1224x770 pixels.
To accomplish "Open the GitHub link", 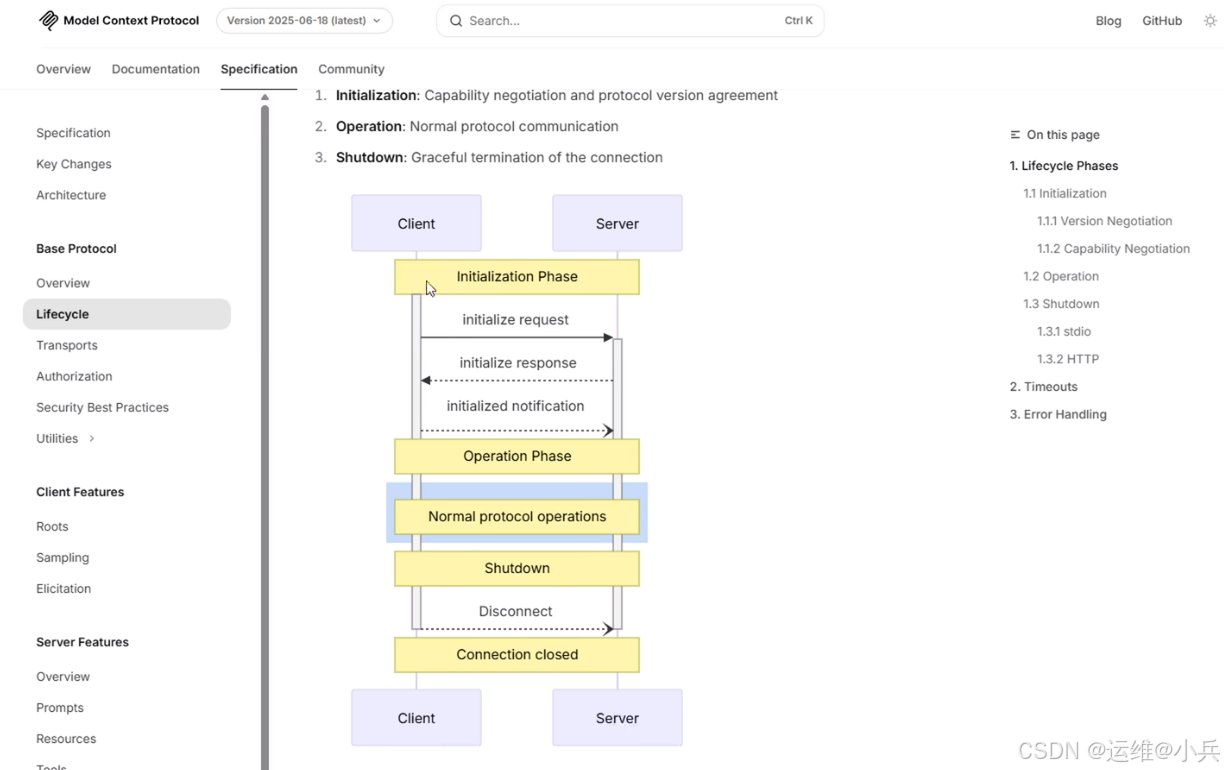I will [1162, 20].
